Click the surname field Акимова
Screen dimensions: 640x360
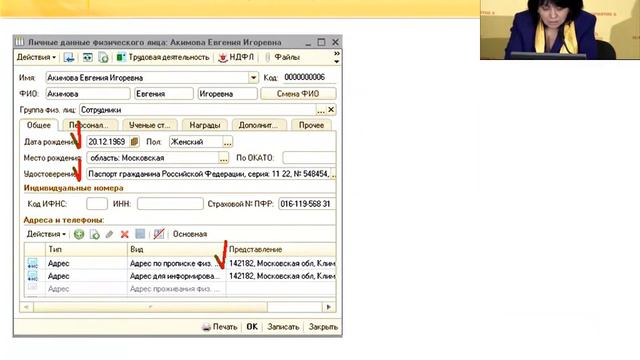click(88, 94)
